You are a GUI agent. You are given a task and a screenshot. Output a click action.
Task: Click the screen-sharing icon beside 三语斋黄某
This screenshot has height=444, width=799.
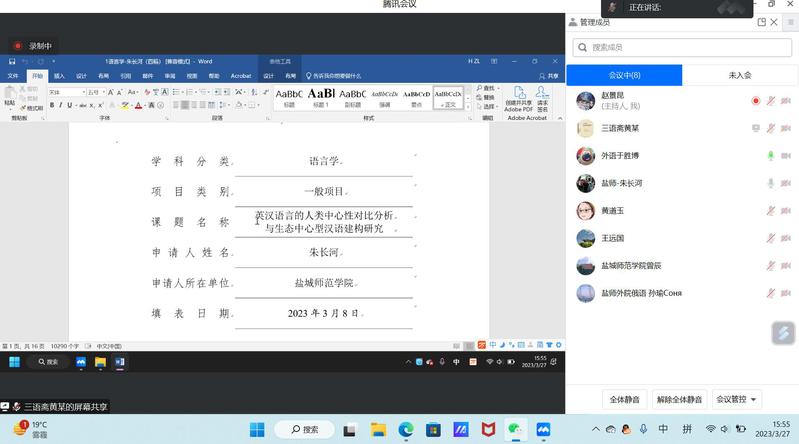click(756, 128)
